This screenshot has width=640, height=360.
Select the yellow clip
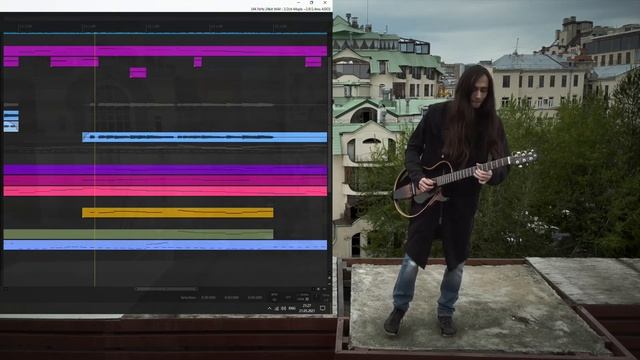(178, 213)
